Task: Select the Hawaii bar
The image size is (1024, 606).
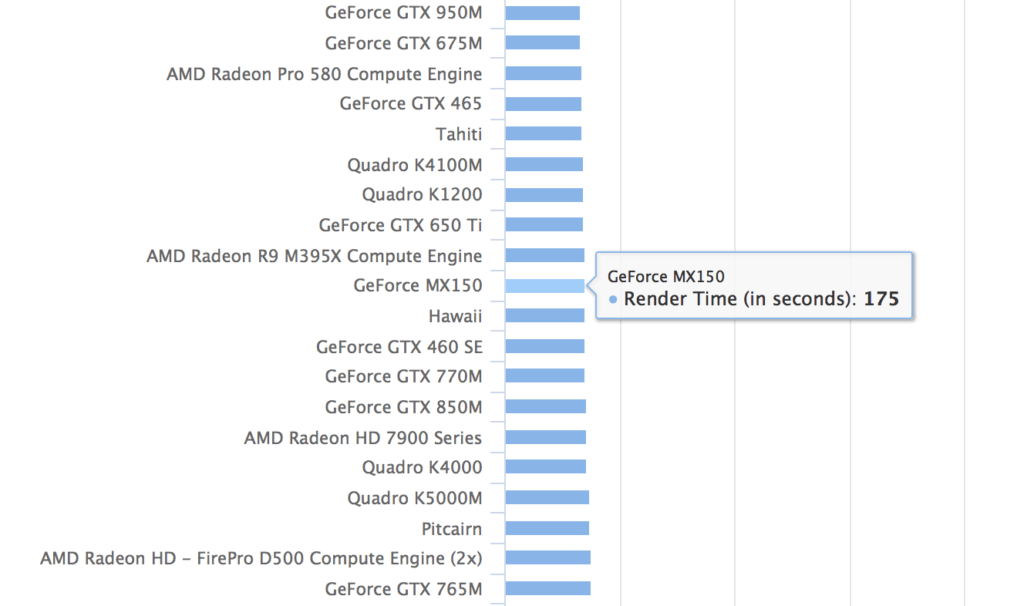Action: click(545, 316)
